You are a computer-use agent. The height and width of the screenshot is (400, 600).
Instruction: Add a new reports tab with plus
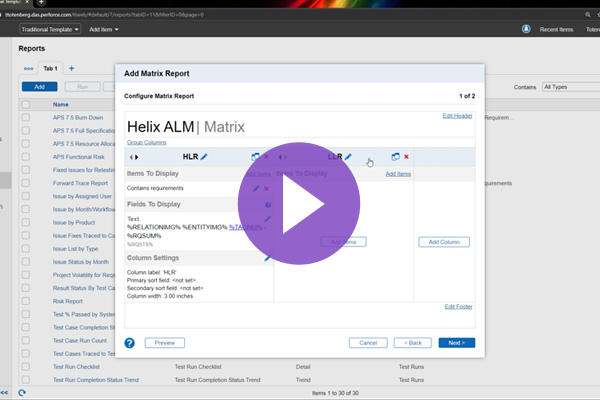pyautogui.click(x=71, y=68)
